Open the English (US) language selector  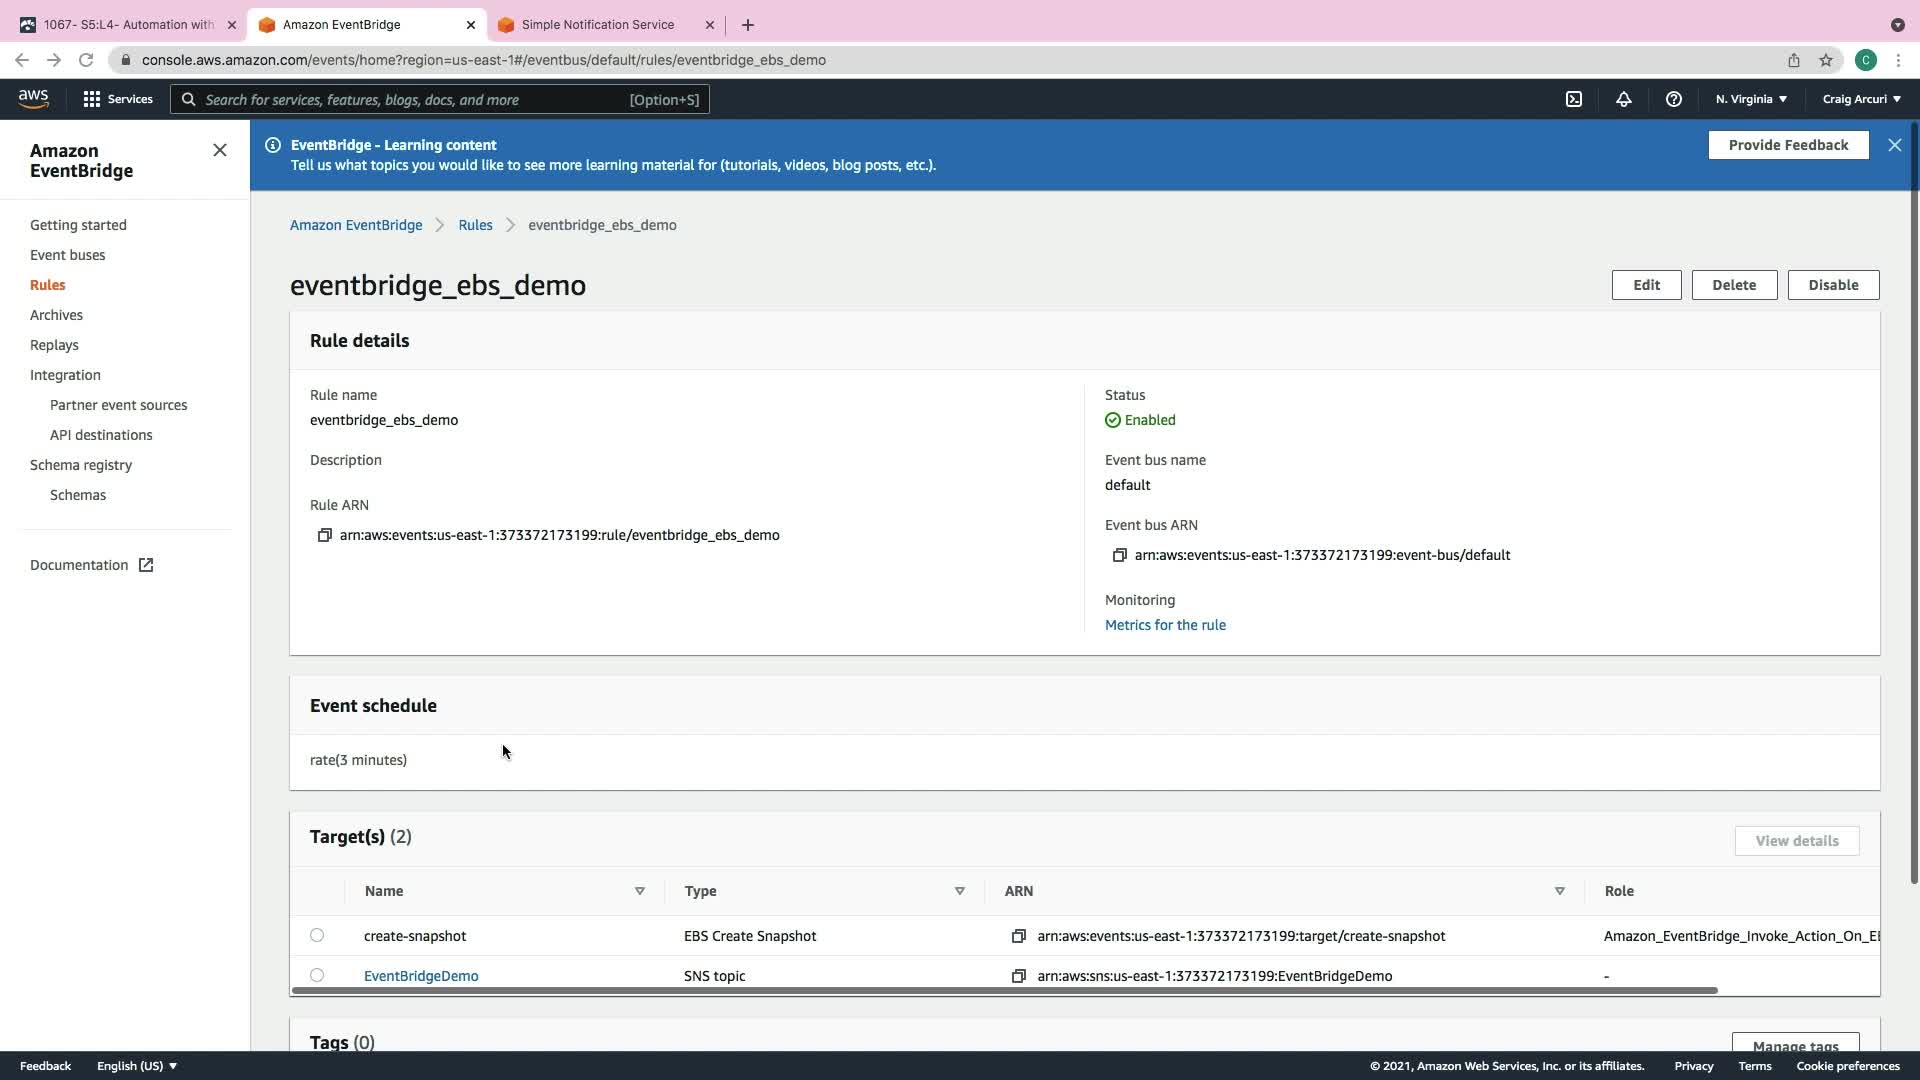137,1066
